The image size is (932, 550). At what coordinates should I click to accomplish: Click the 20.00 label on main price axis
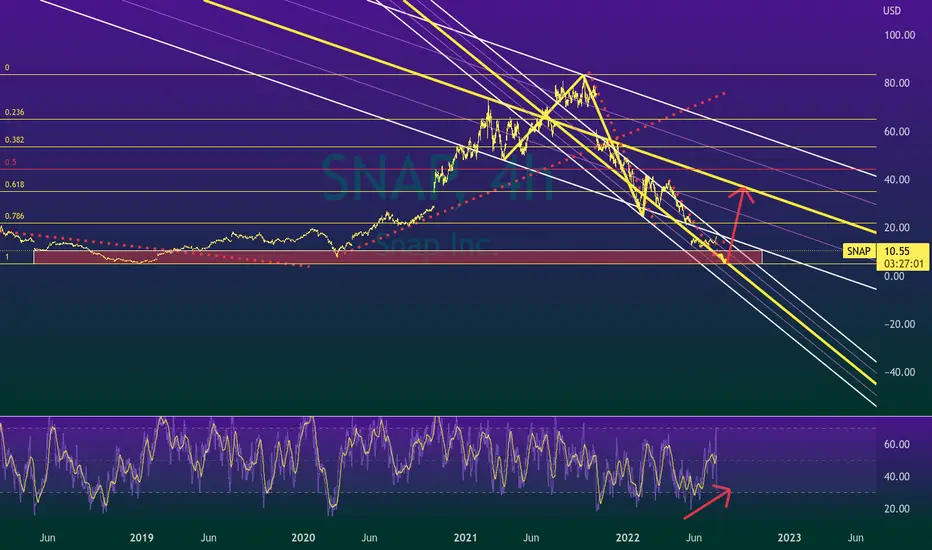(x=897, y=228)
